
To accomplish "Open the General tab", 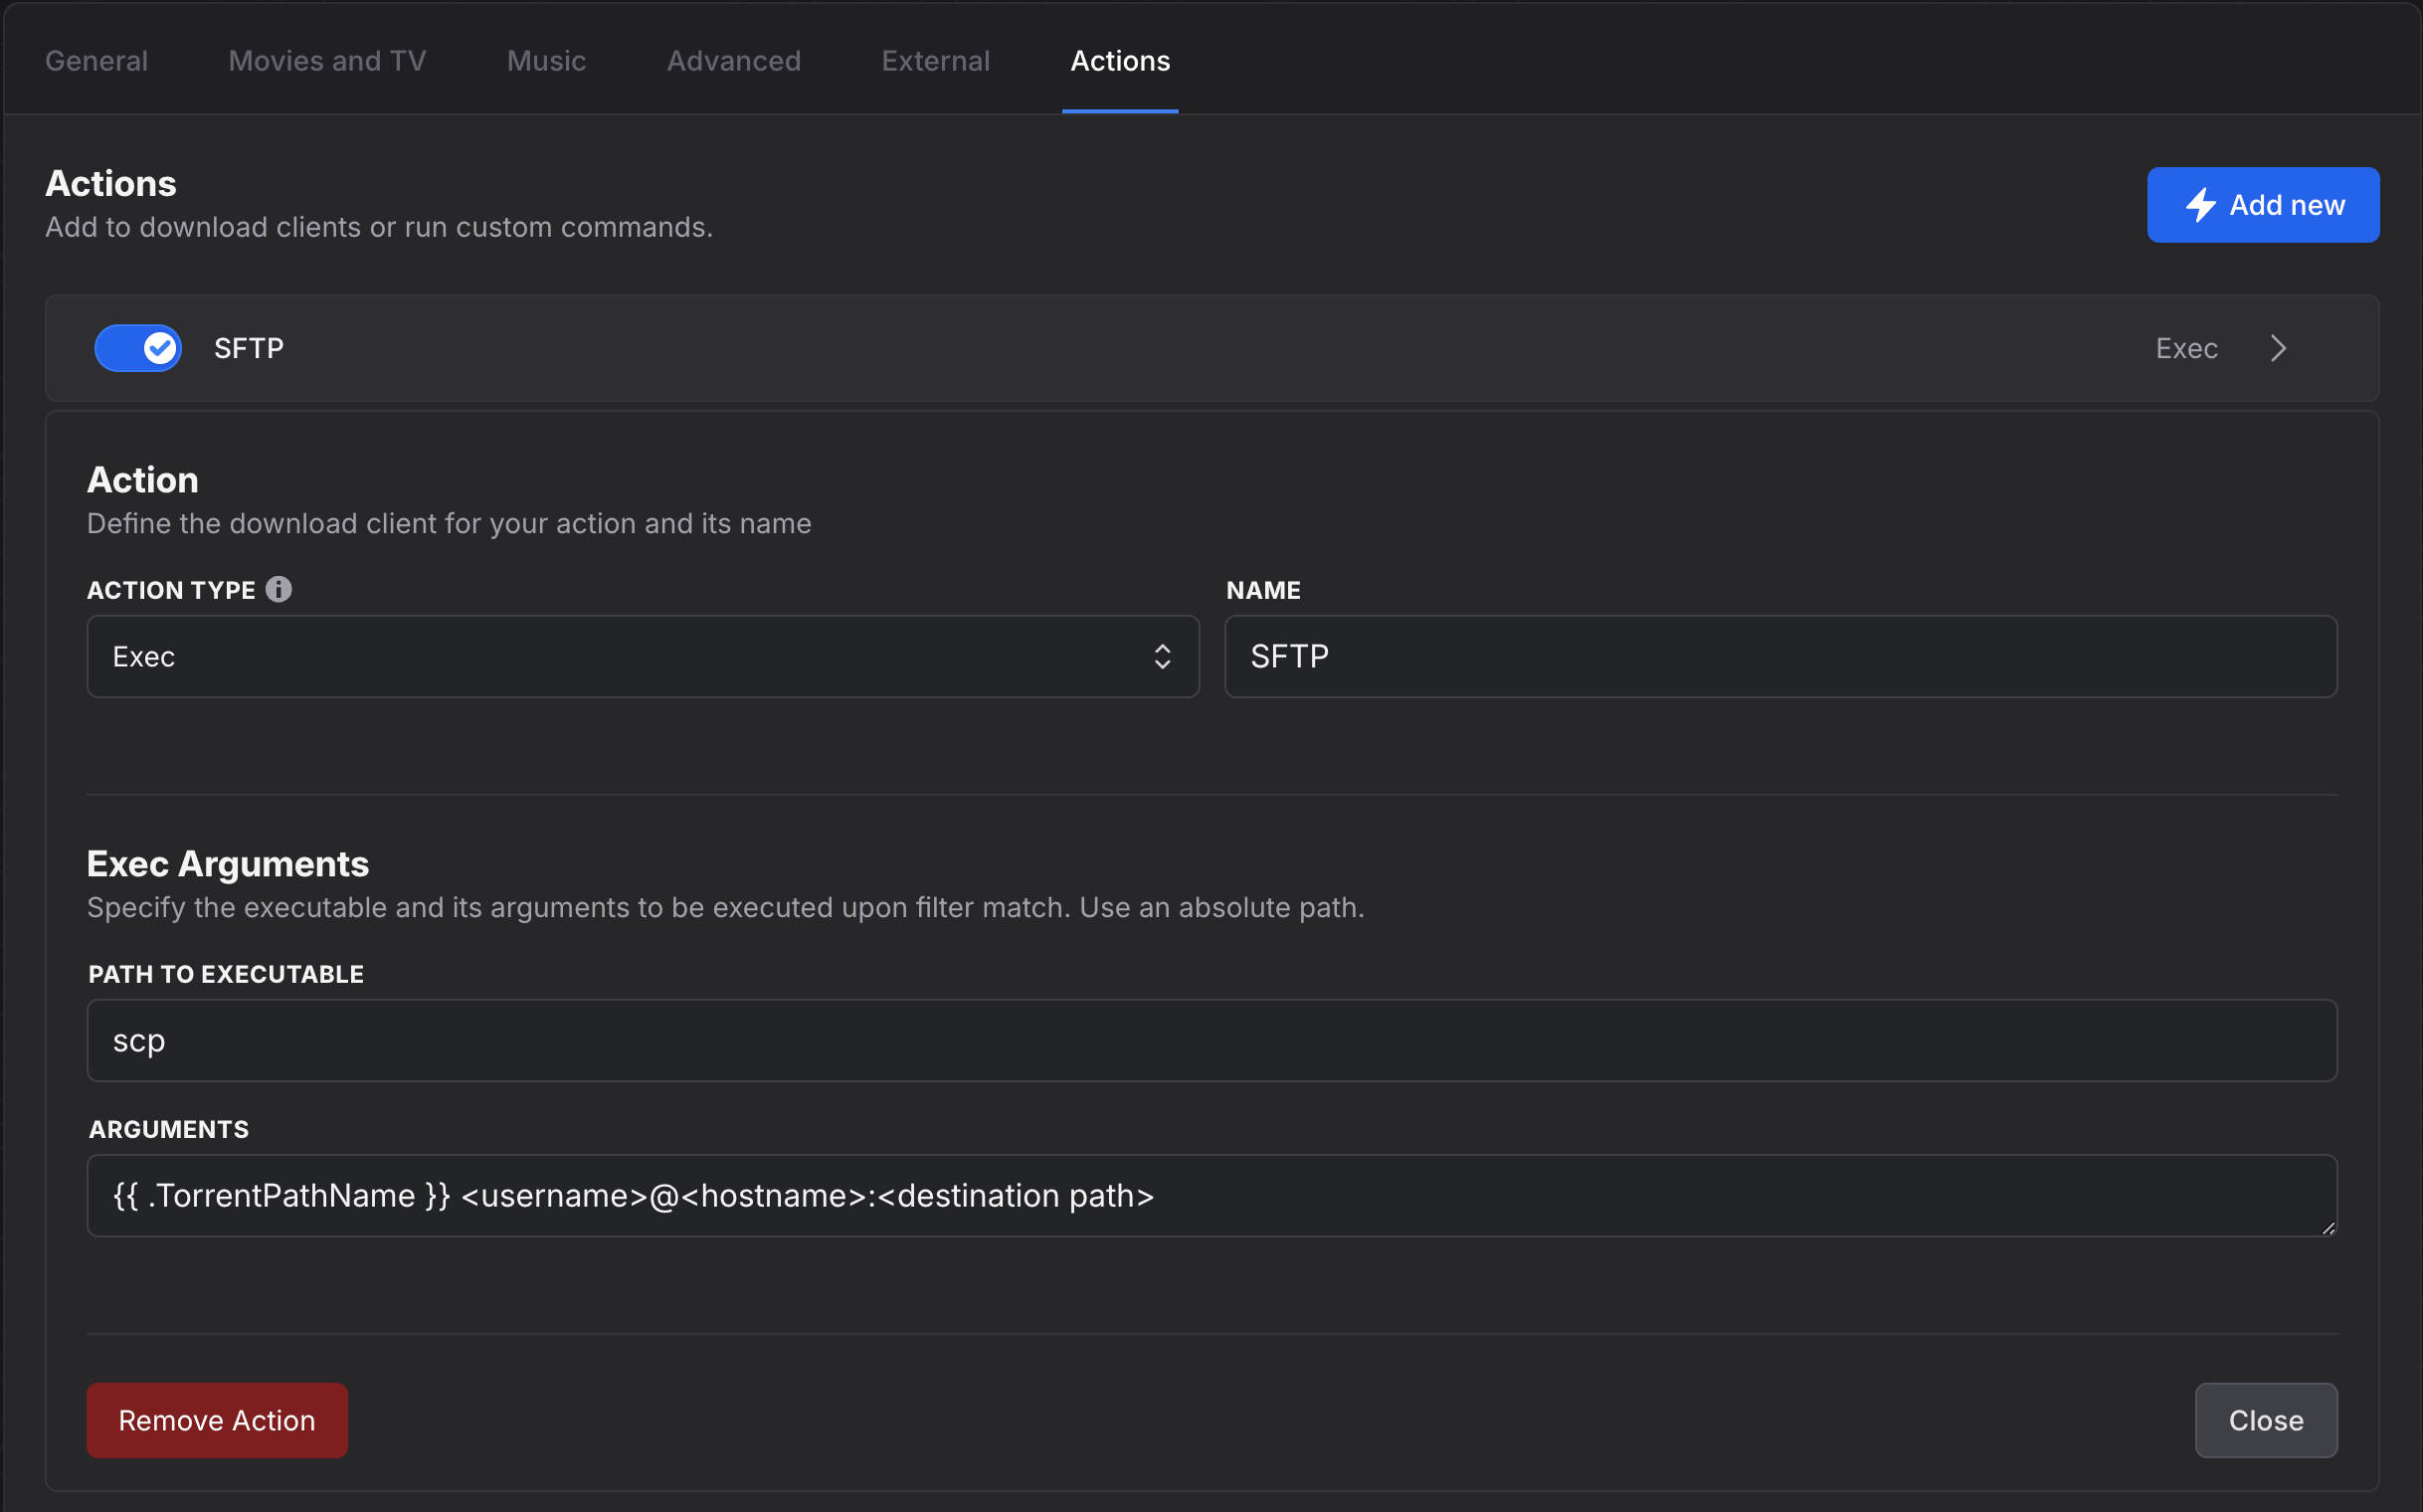I will 96,61.
